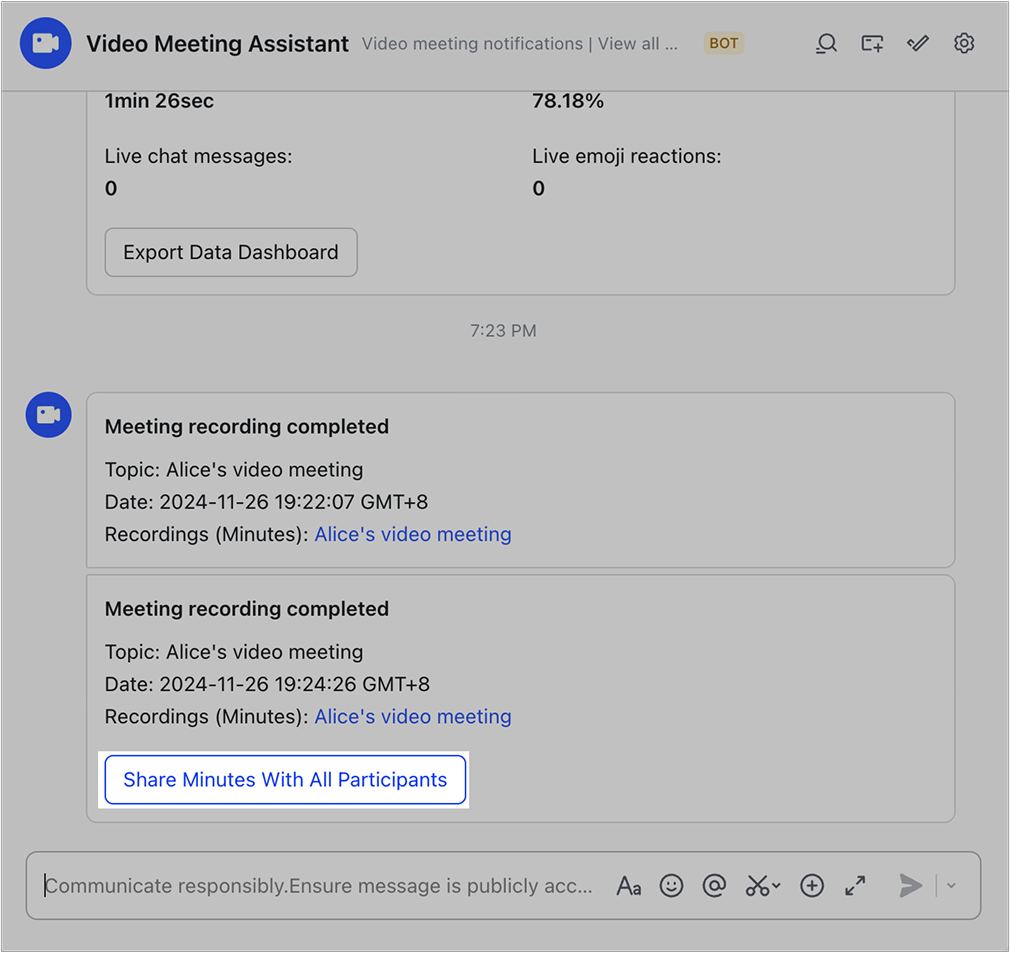Open the first Alice's video meeting recording link
1010x953 pixels.
pyautogui.click(x=412, y=534)
